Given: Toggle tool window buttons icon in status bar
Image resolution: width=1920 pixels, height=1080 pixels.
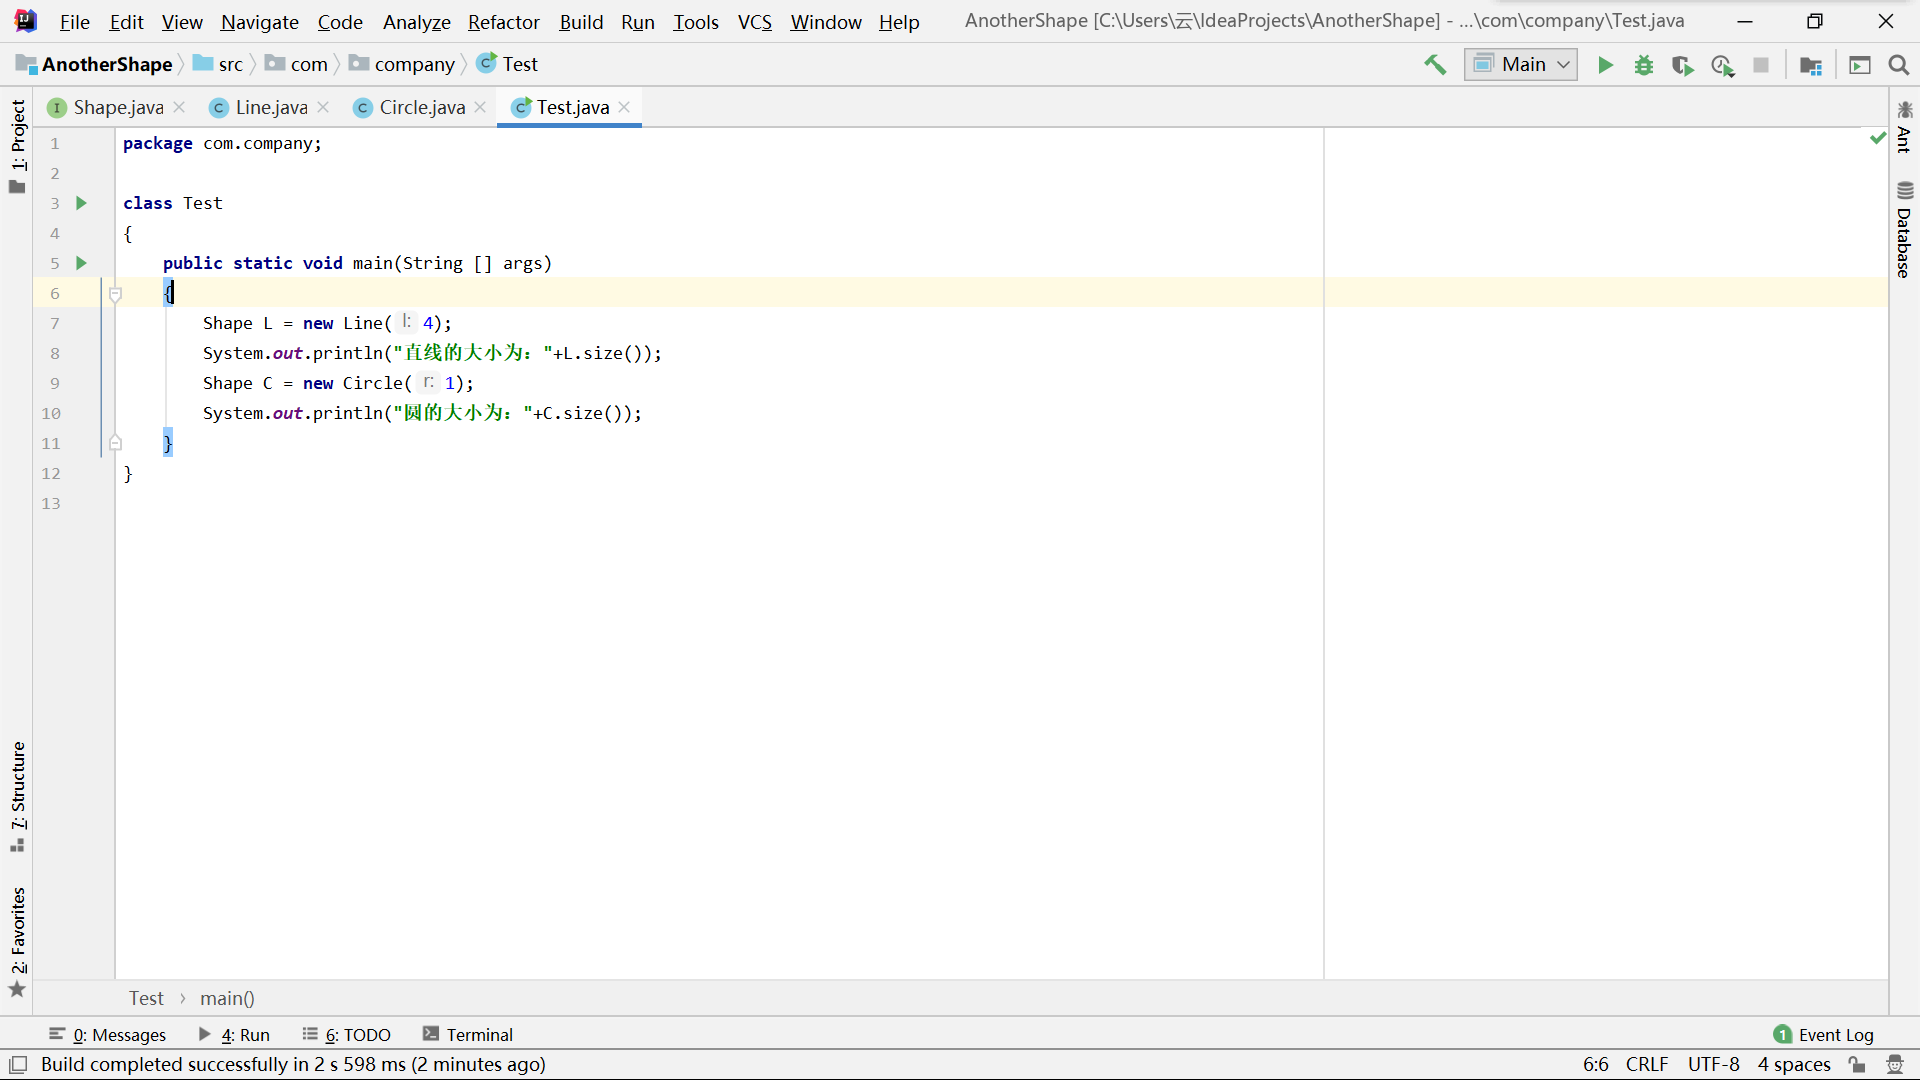Looking at the screenshot, I should click(18, 1065).
